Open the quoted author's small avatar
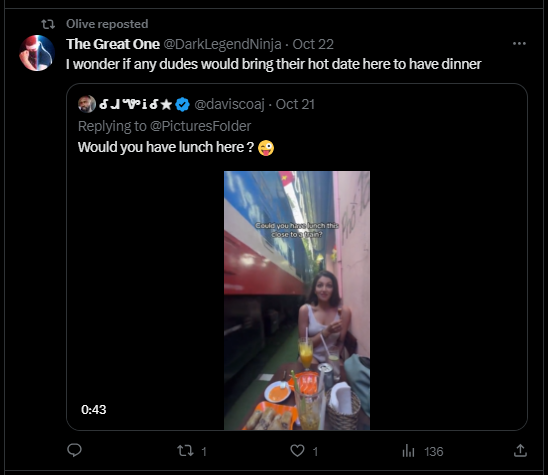The width and height of the screenshot is (548, 475). click(87, 104)
